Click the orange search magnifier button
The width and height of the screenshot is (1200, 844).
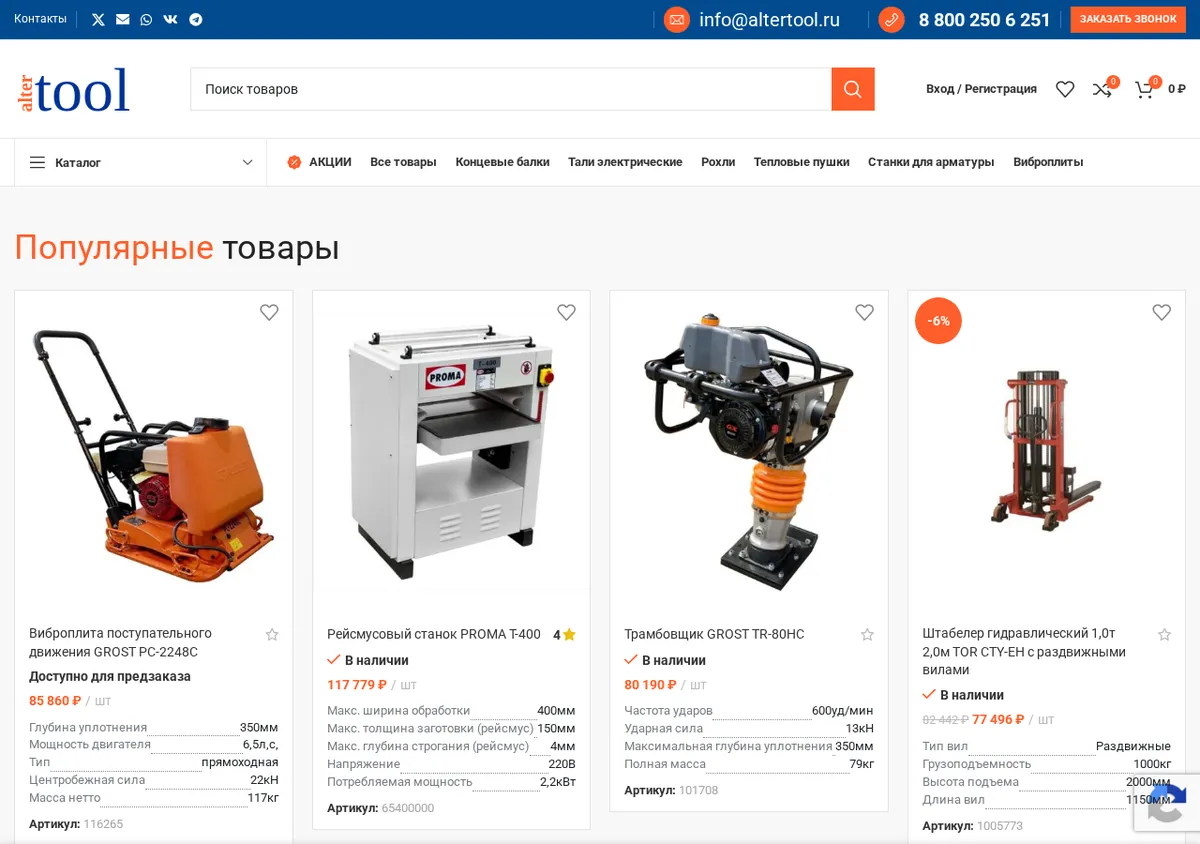tap(853, 89)
